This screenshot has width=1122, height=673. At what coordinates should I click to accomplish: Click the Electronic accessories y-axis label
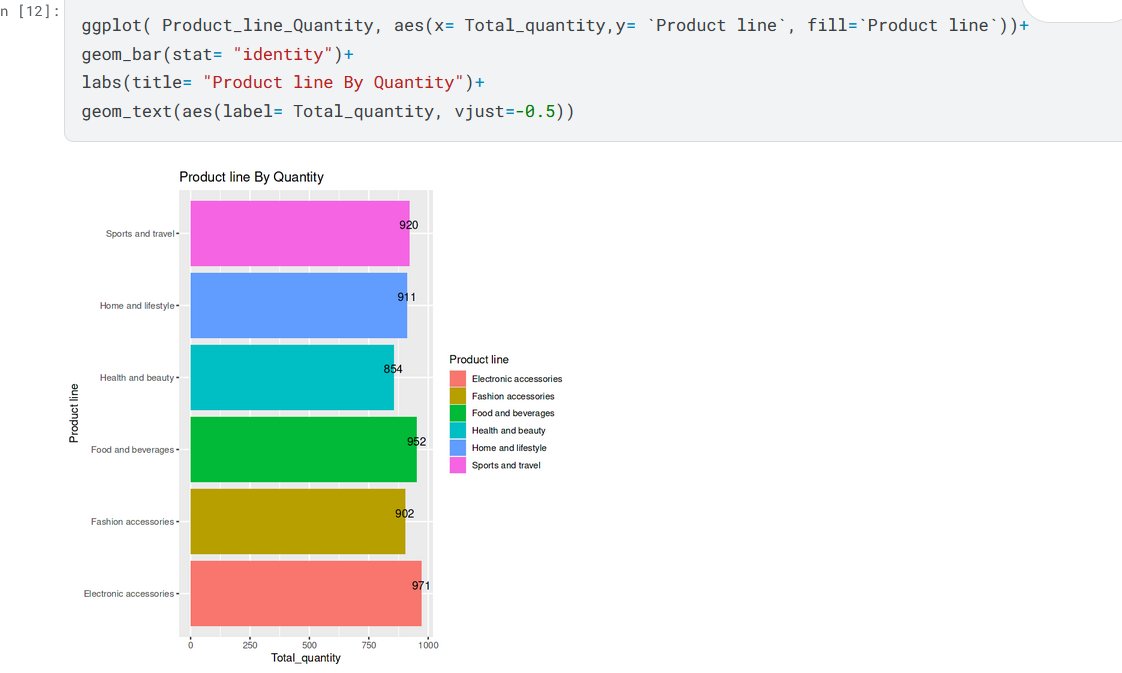pos(129,594)
